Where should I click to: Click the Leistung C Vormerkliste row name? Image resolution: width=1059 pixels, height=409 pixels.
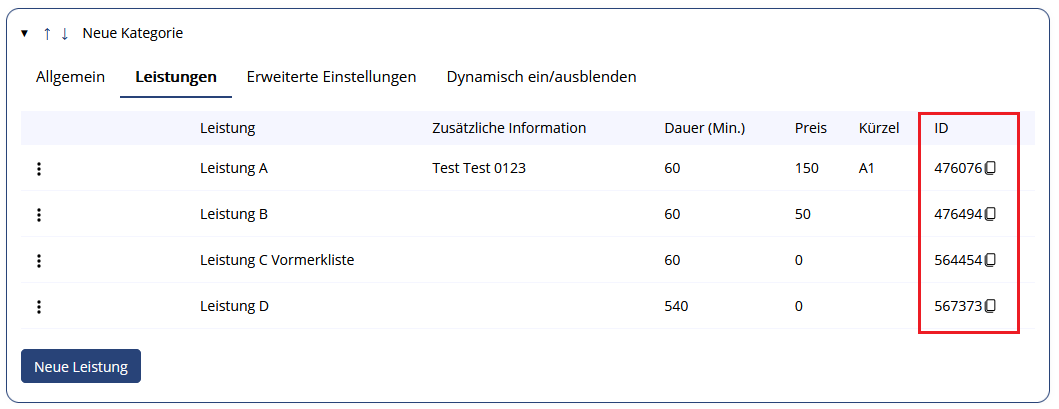pos(277,260)
